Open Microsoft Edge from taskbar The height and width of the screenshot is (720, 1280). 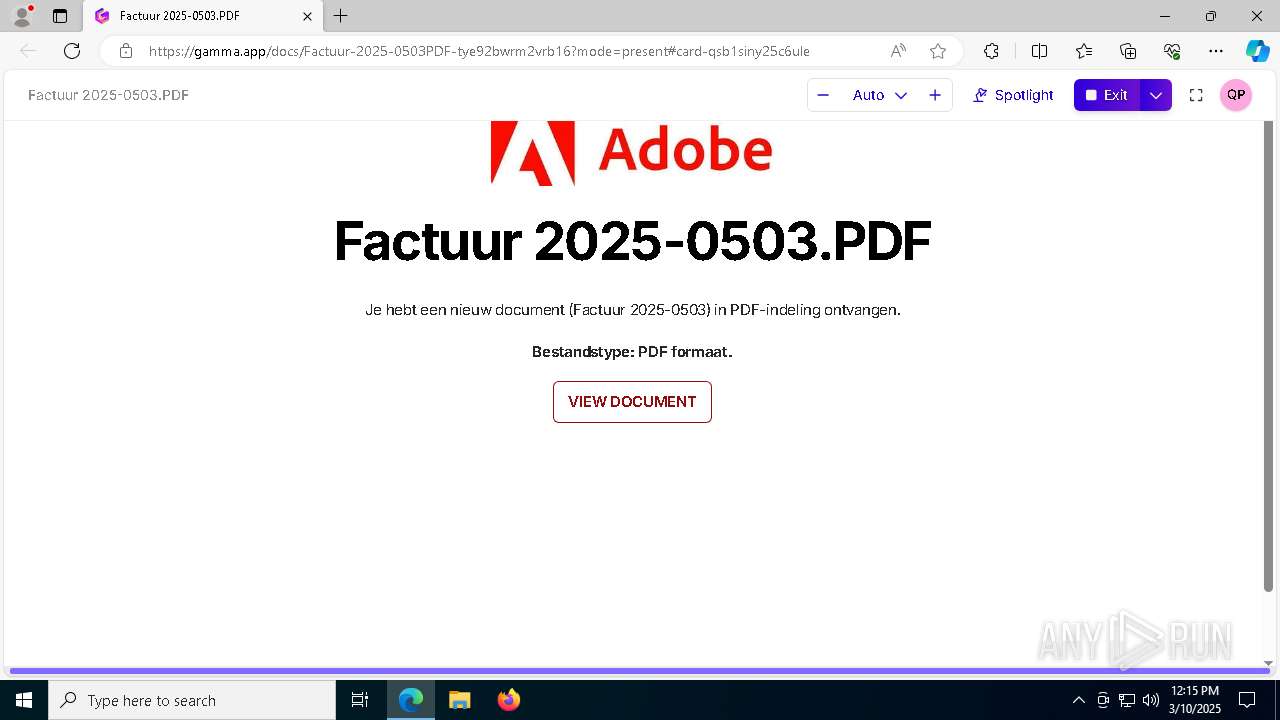[x=411, y=700]
